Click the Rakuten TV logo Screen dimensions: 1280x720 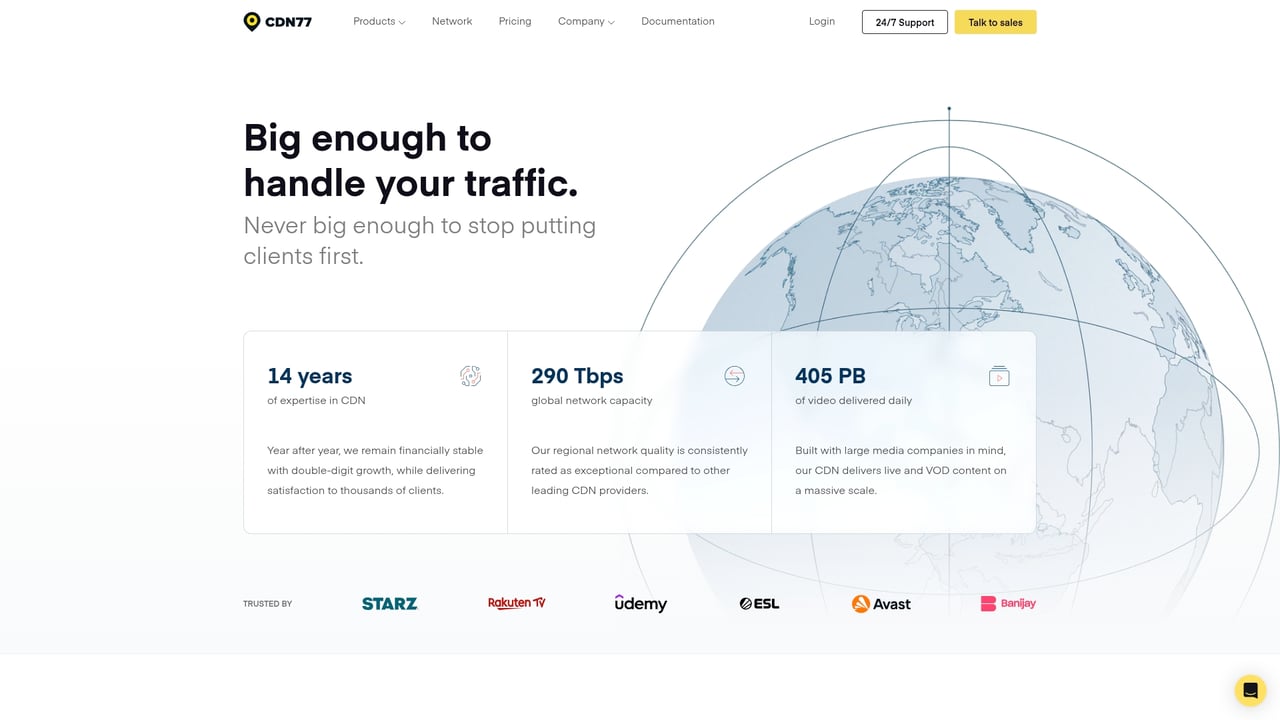(x=516, y=603)
